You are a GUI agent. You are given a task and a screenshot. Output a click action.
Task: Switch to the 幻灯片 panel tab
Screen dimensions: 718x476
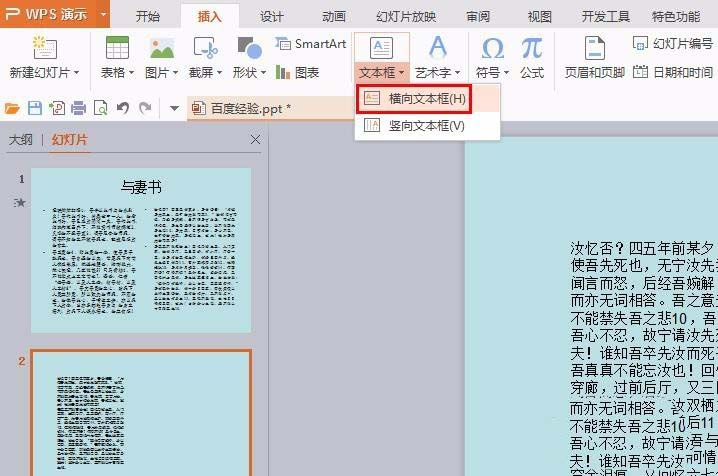point(70,140)
